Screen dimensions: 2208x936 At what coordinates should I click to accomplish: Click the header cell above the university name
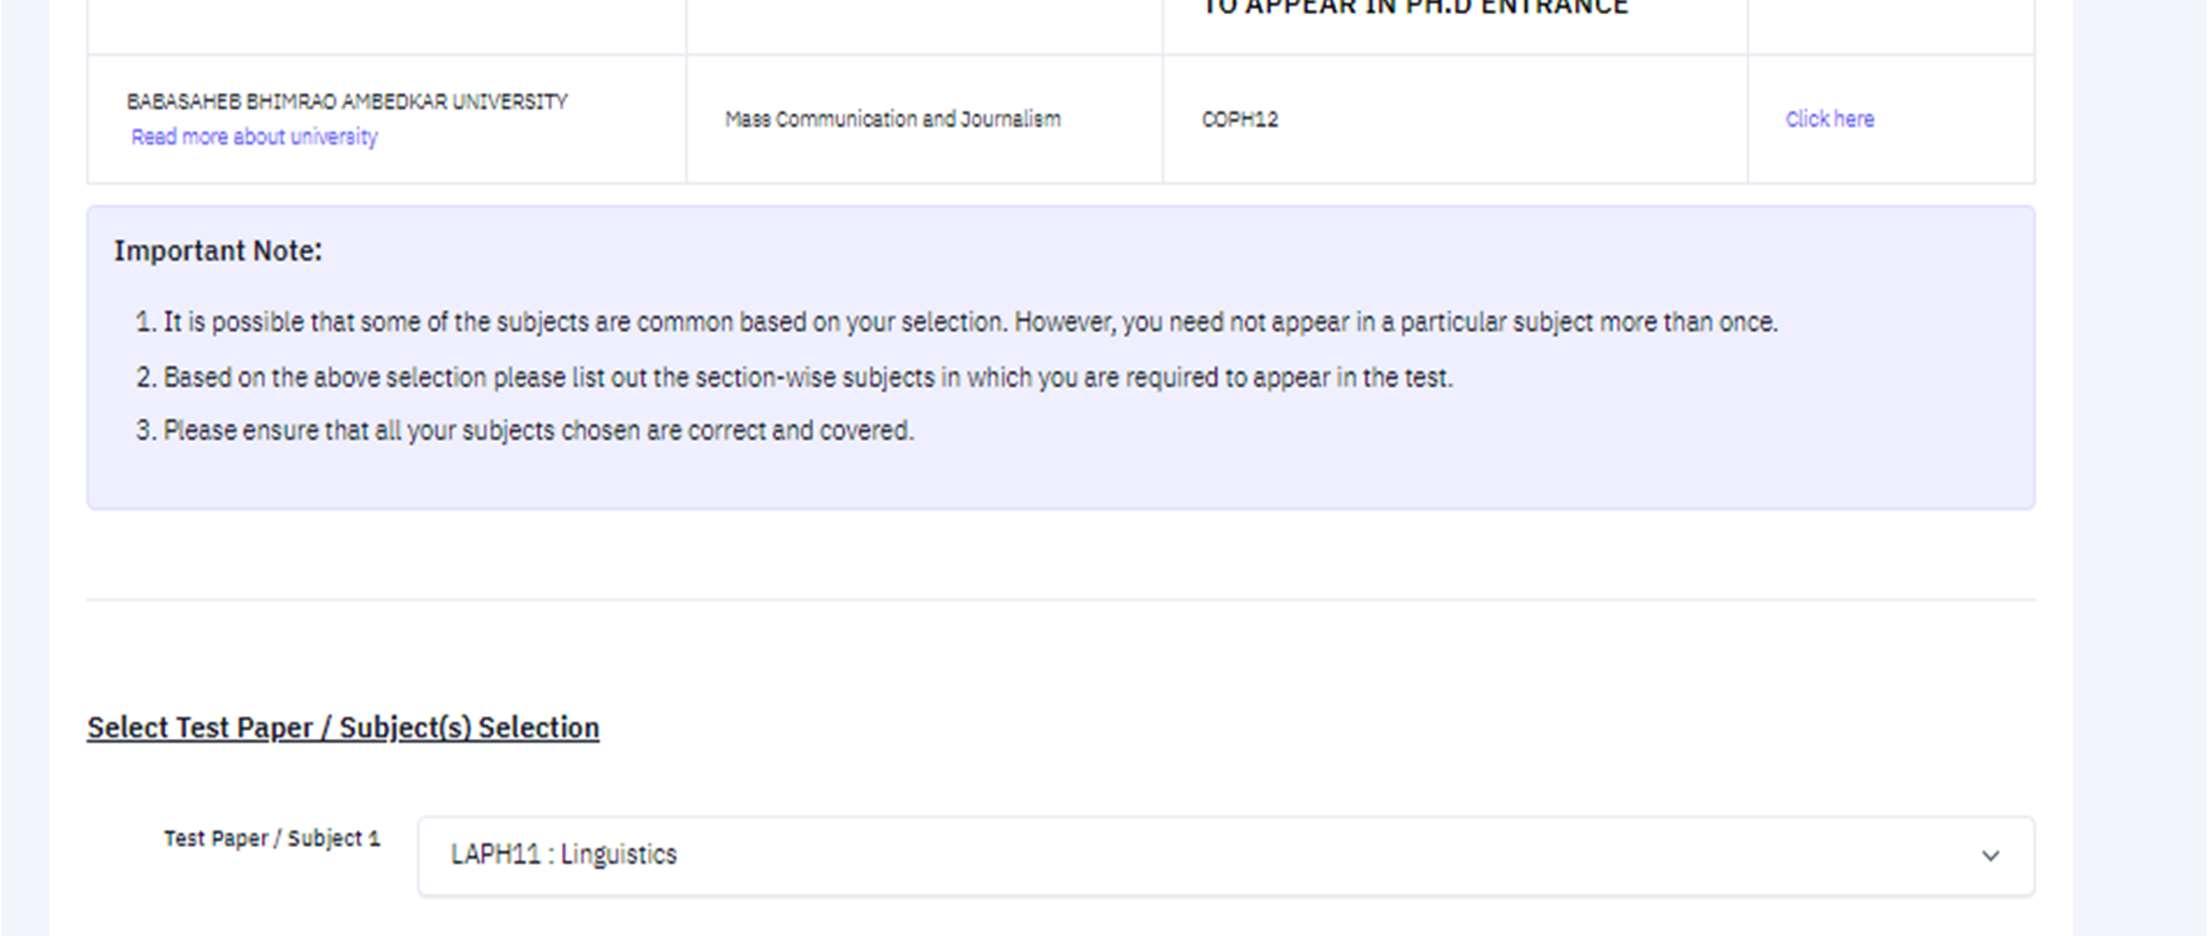point(387,27)
